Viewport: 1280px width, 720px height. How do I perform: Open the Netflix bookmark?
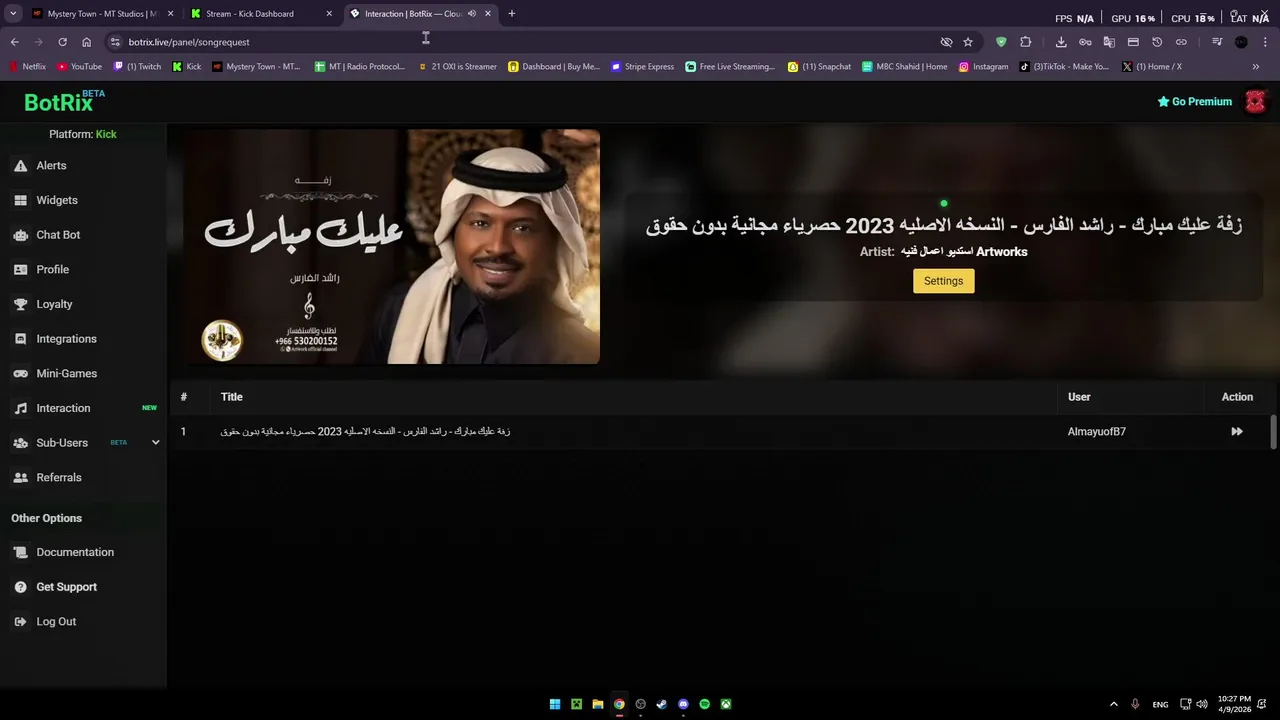[27, 67]
